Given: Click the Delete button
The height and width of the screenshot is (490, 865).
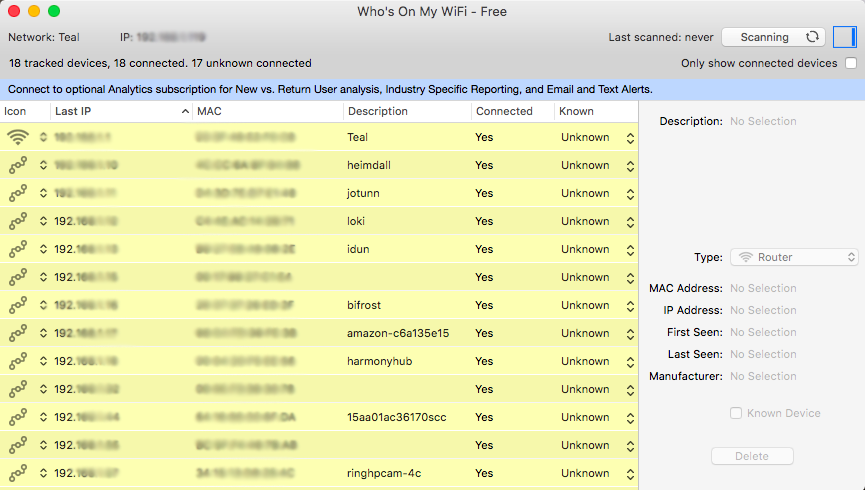Looking at the screenshot, I should coord(752,456).
